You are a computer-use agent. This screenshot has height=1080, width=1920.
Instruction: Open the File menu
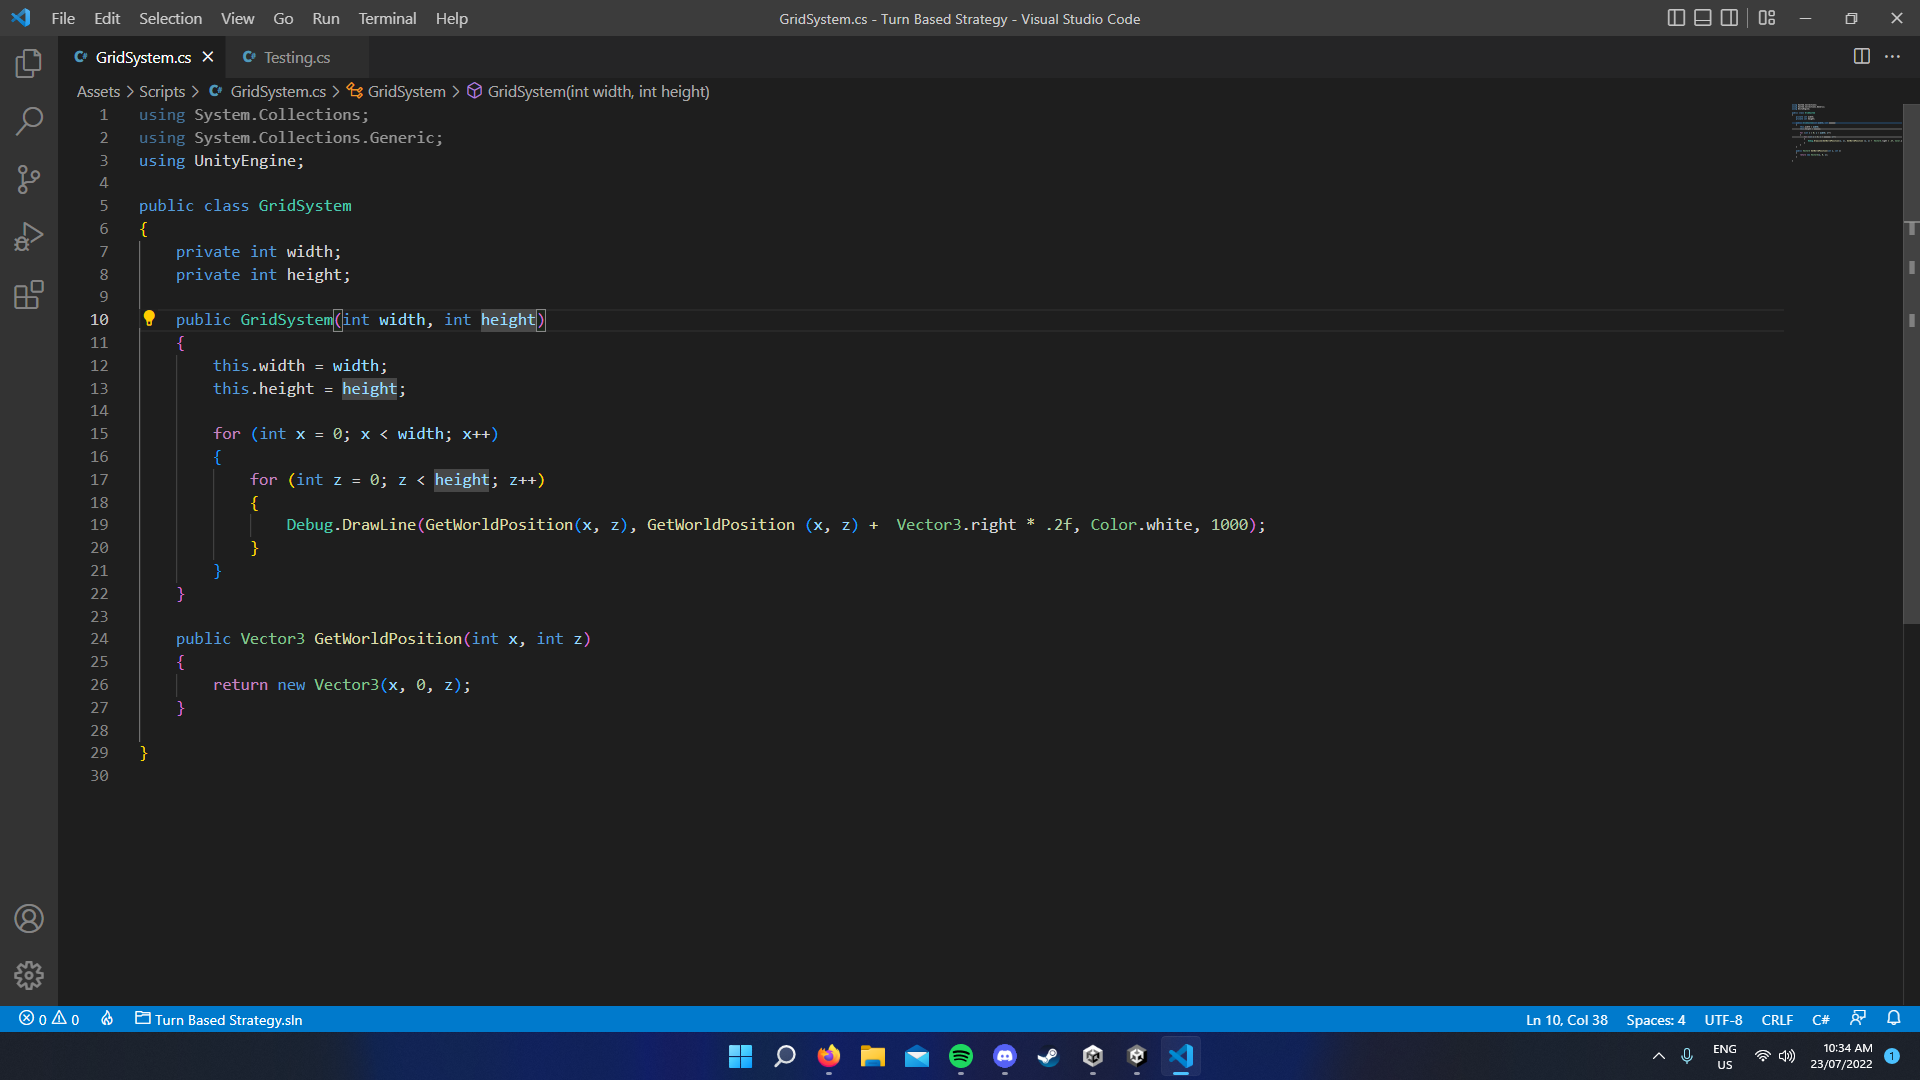pyautogui.click(x=63, y=18)
